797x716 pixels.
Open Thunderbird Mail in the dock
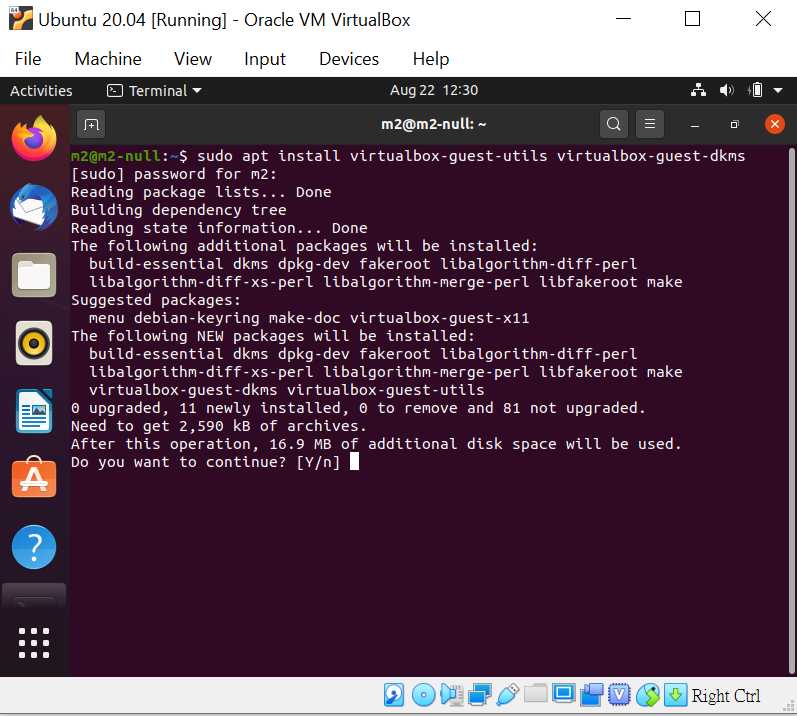tap(34, 207)
